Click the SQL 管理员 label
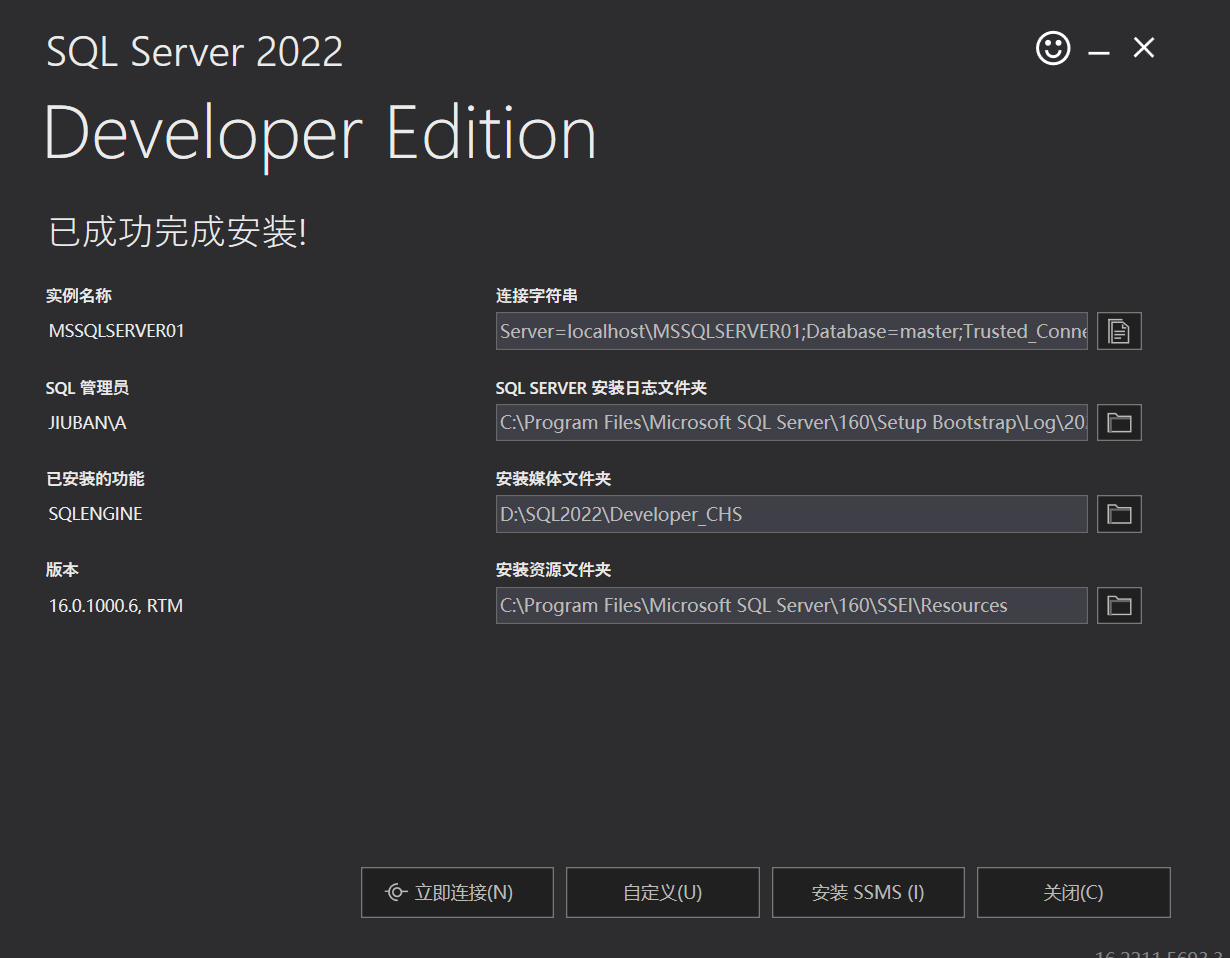This screenshot has width=1230, height=958. pos(87,388)
